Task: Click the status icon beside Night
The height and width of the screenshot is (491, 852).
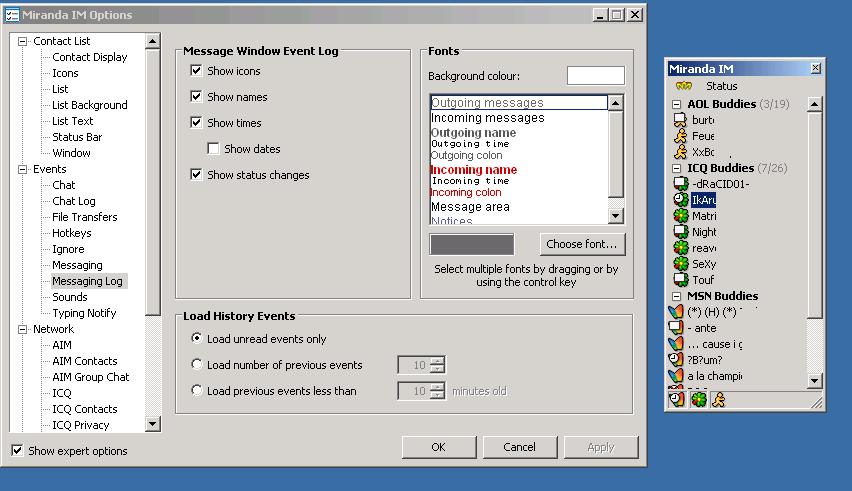Action: click(680, 232)
